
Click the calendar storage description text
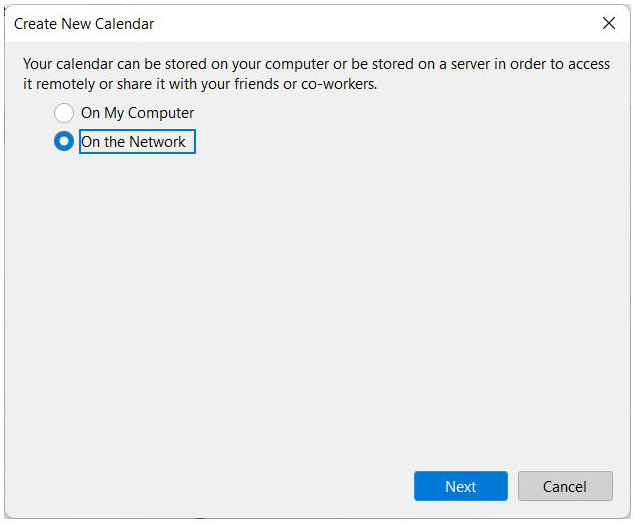pyautogui.click(x=316, y=74)
